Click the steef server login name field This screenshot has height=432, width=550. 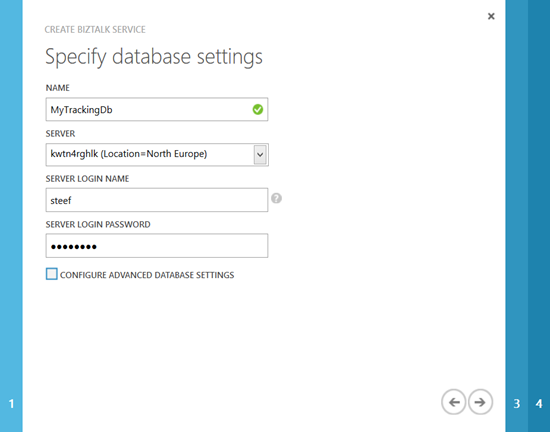point(157,200)
